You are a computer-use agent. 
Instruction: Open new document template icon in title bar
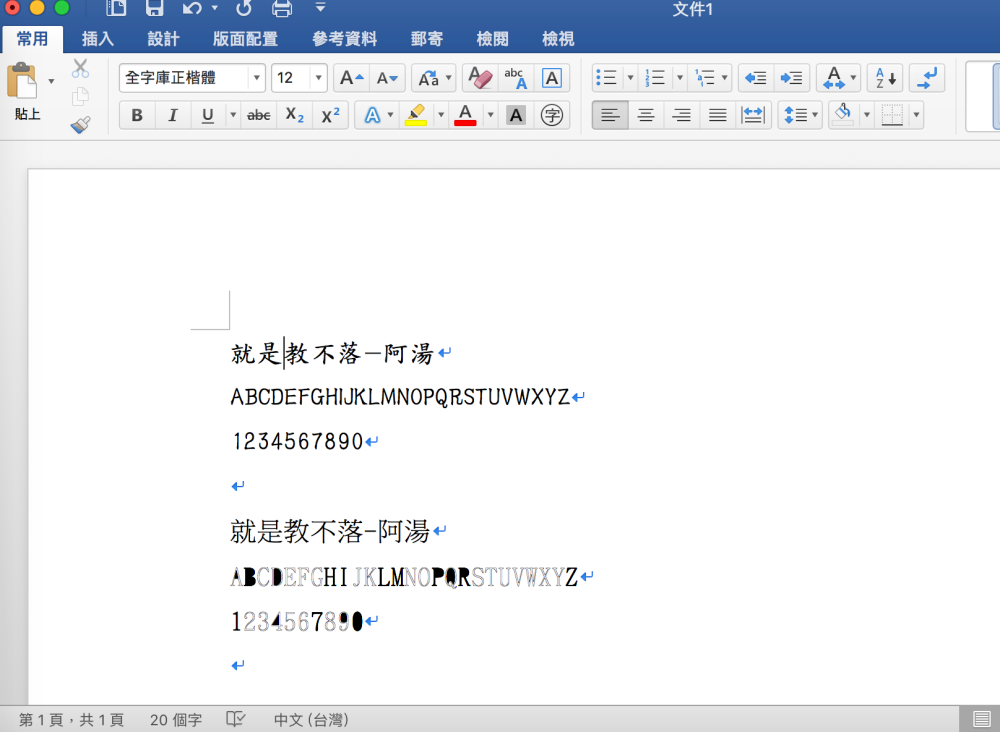click(x=116, y=8)
